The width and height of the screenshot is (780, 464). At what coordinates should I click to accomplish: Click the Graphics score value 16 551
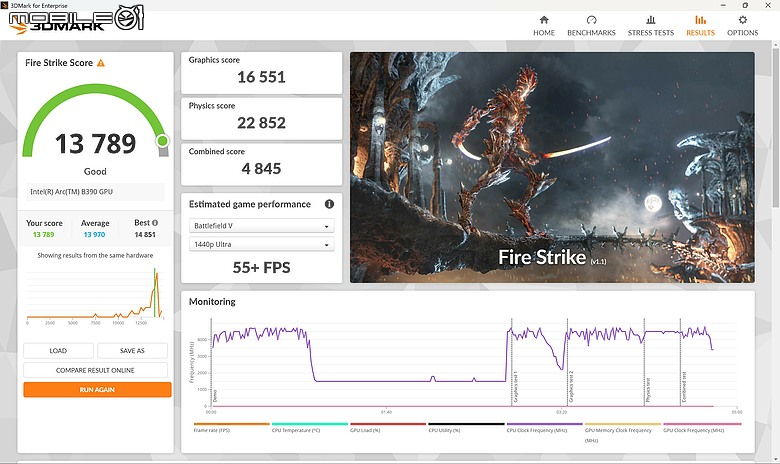pos(261,77)
